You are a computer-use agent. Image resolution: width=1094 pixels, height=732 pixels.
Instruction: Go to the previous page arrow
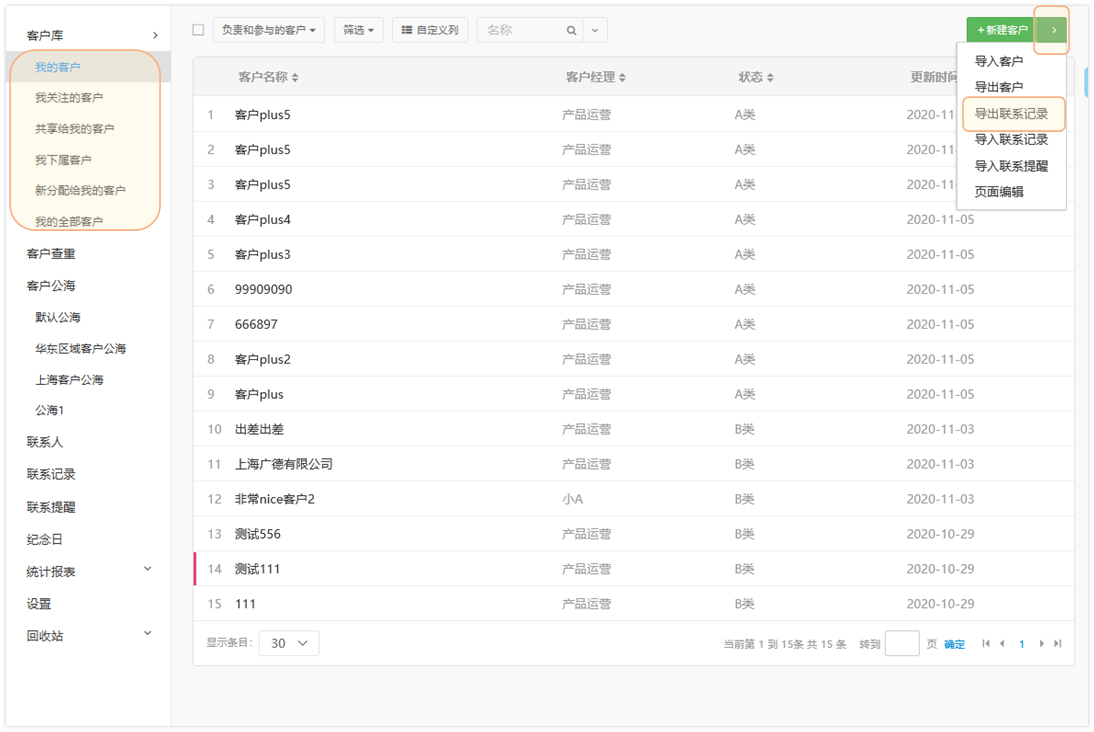1003,644
